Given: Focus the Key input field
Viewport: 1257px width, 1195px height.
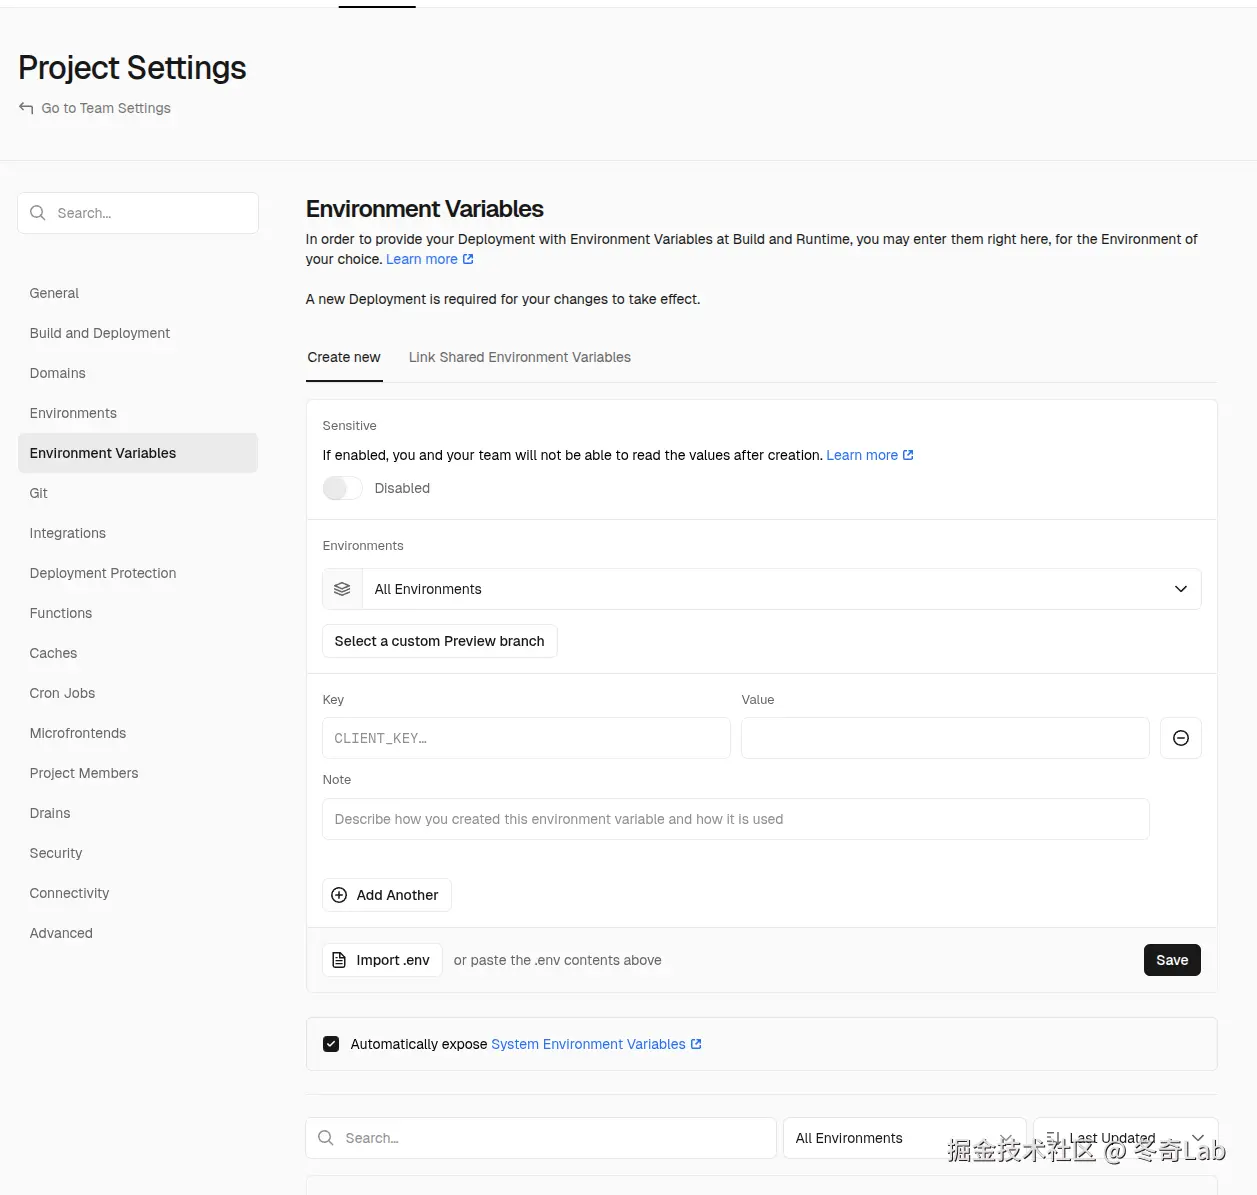Looking at the screenshot, I should click(x=526, y=738).
